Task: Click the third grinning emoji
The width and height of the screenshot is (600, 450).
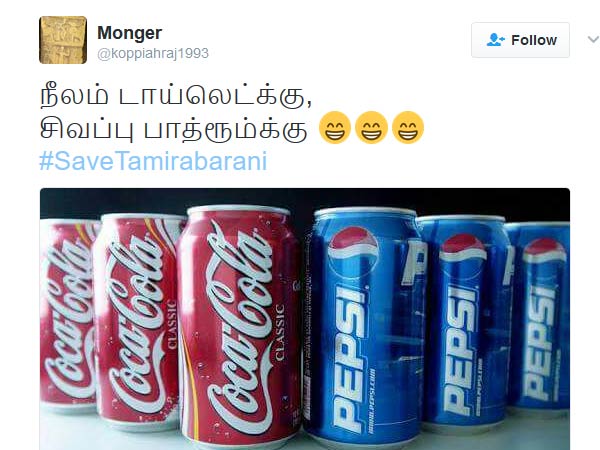Action: tap(408, 127)
